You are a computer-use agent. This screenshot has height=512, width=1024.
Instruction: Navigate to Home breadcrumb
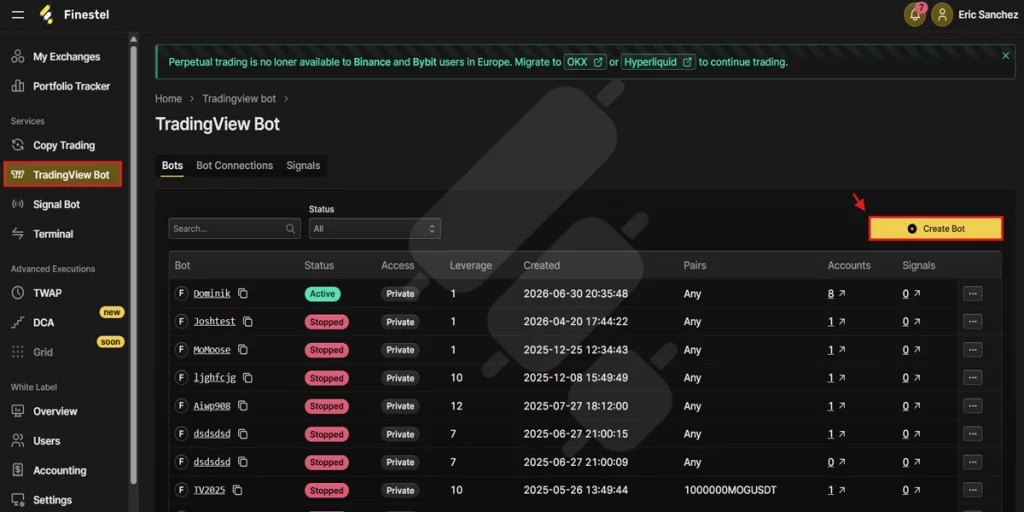coord(168,99)
